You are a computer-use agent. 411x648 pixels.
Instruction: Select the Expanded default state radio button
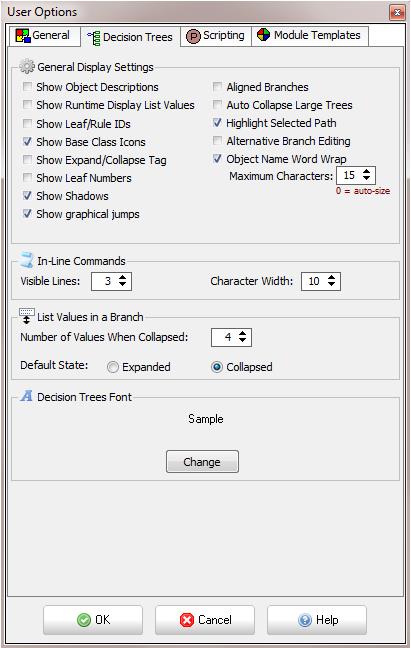click(x=113, y=367)
